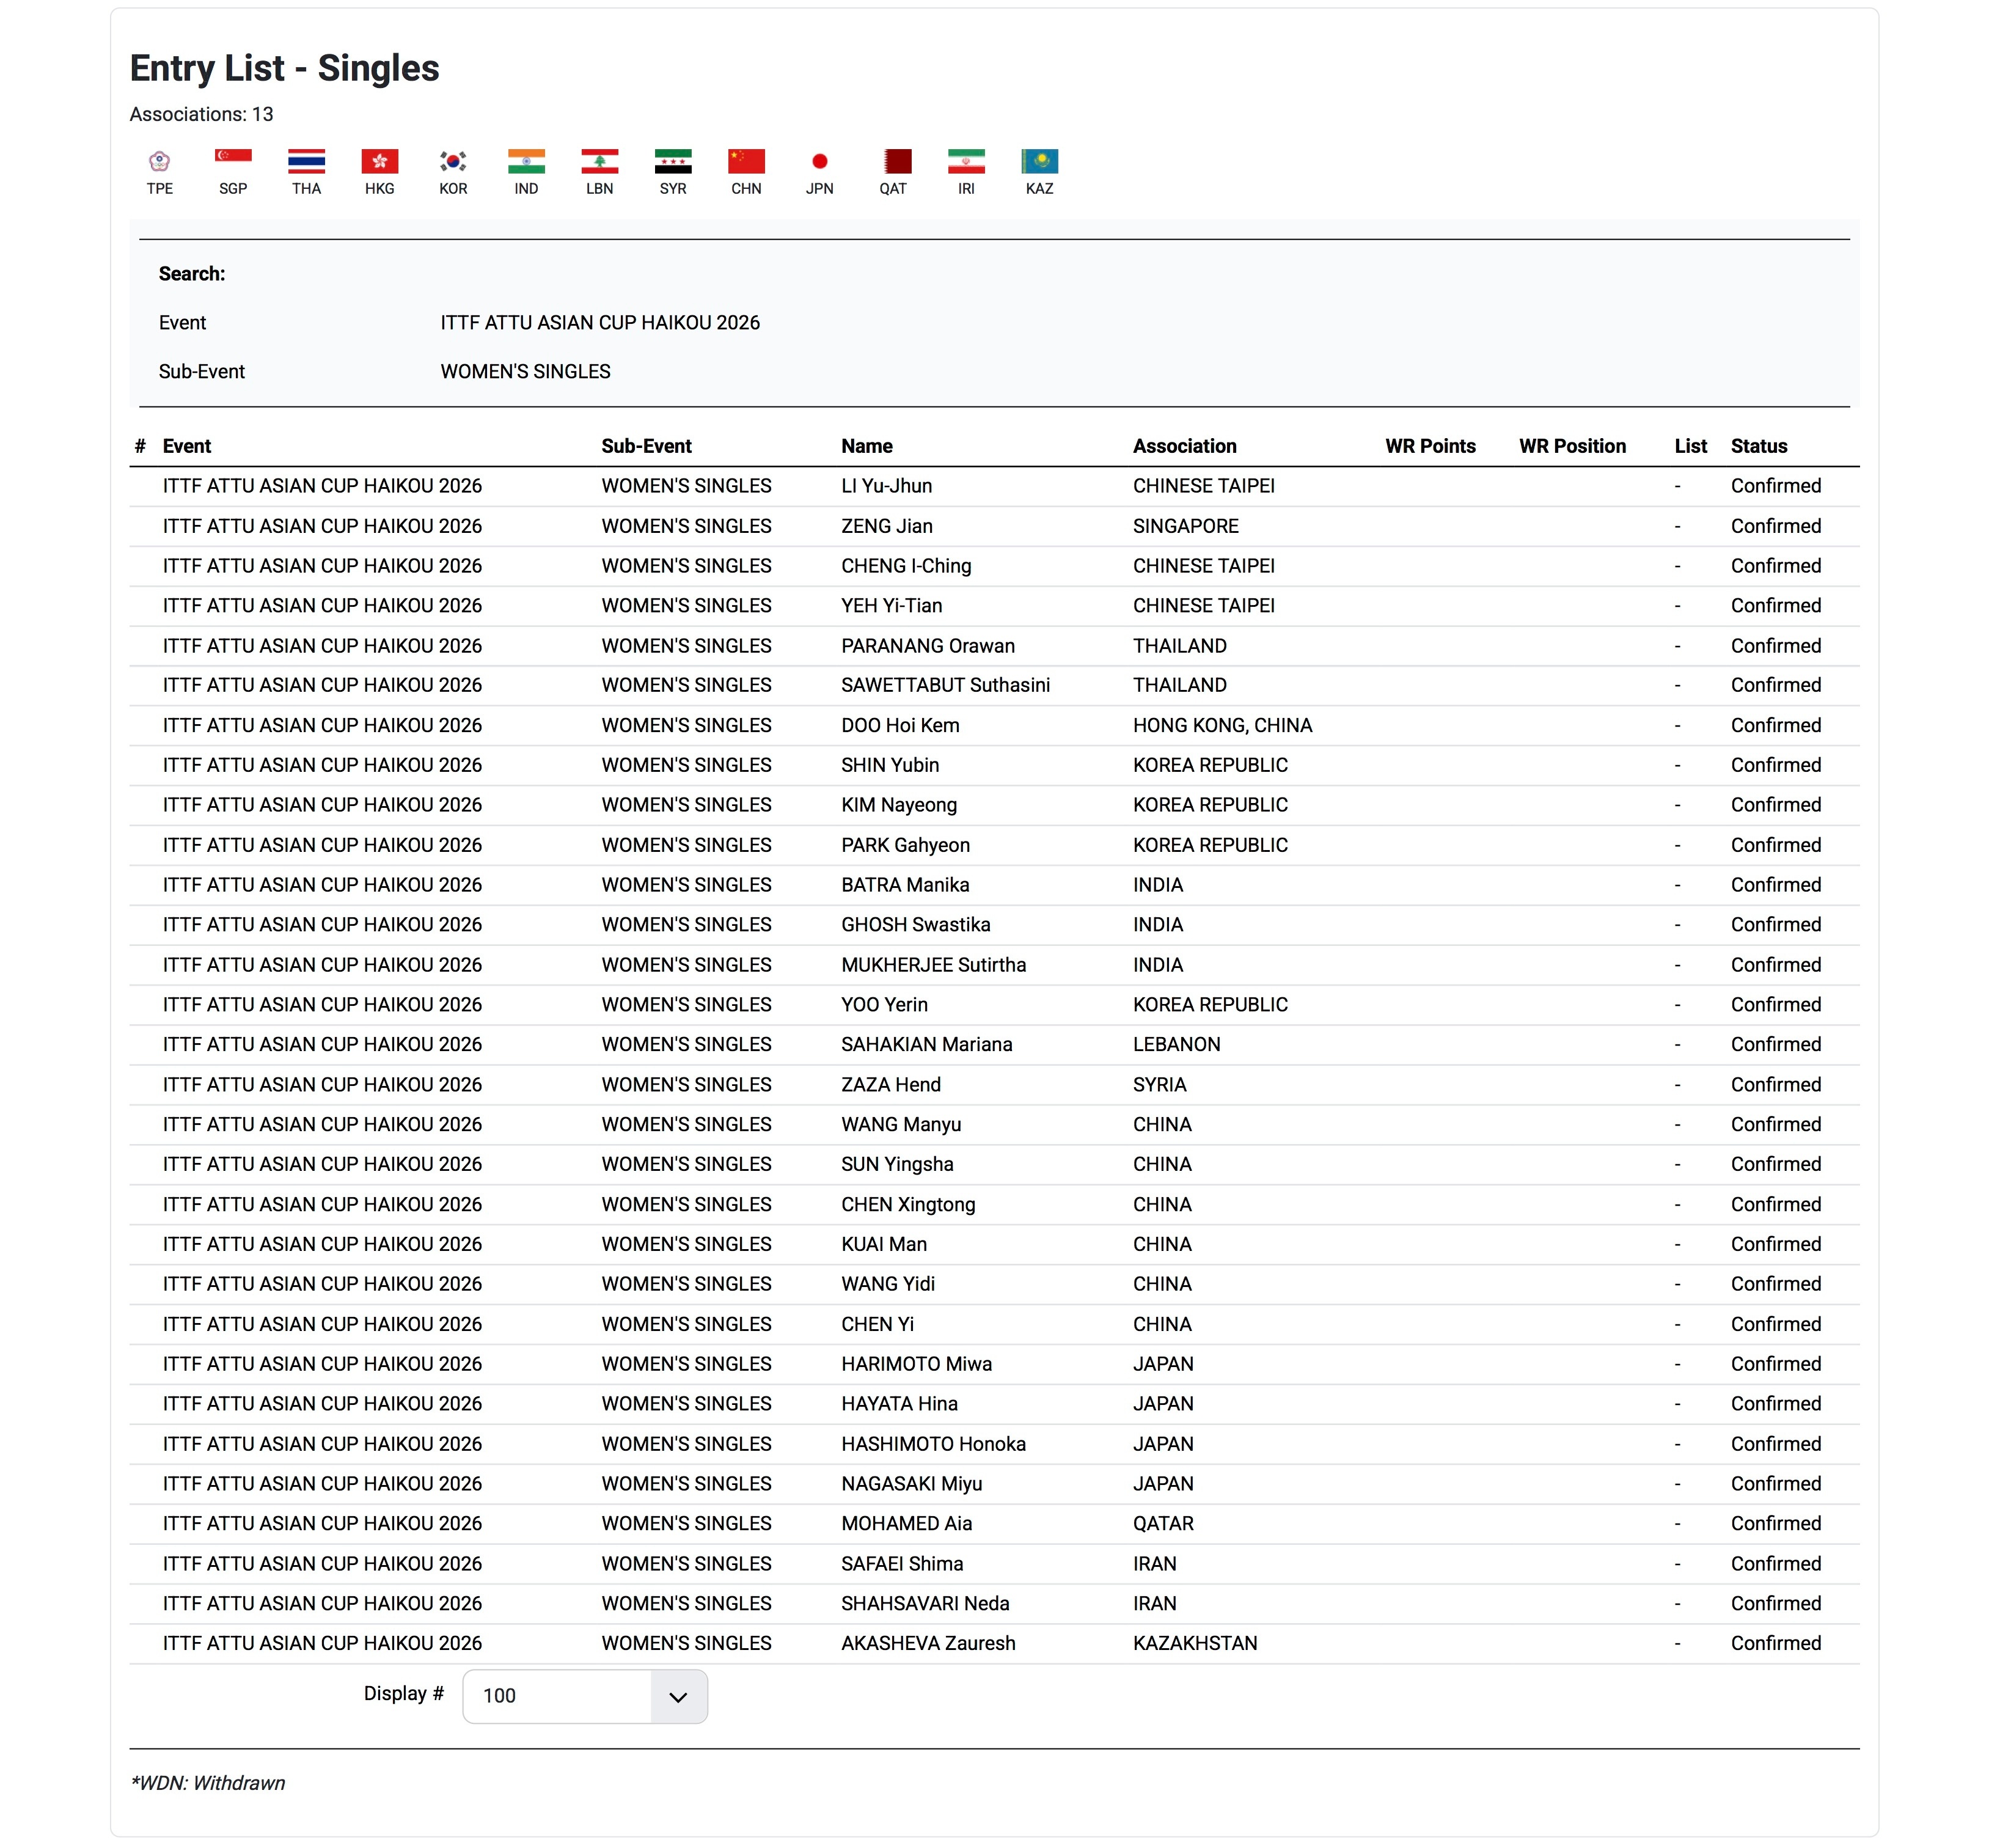Choose the Korea KOR flag icon
This screenshot has width=1989, height=1848.
[x=453, y=161]
